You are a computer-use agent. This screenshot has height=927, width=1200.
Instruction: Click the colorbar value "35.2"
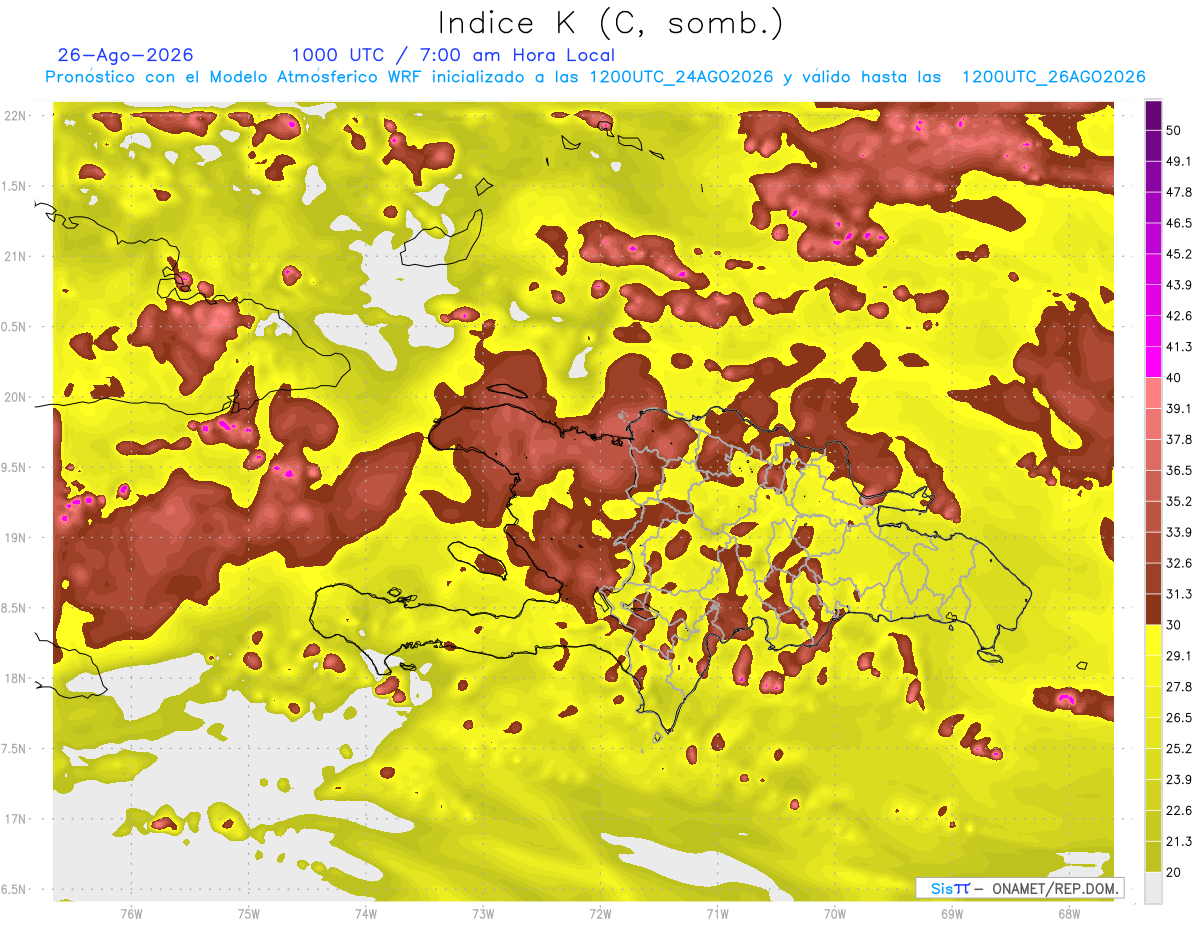coord(1179,502)
